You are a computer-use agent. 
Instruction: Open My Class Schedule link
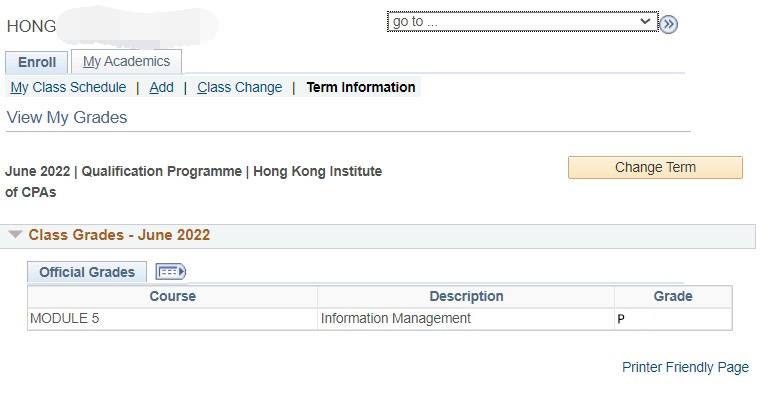point(68,87)
